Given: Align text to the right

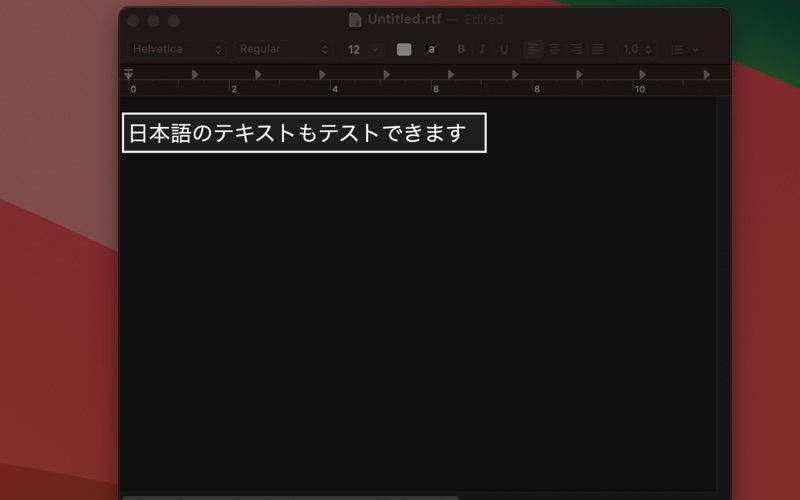Looking at the screenshot, I should (x=576, y=49).
